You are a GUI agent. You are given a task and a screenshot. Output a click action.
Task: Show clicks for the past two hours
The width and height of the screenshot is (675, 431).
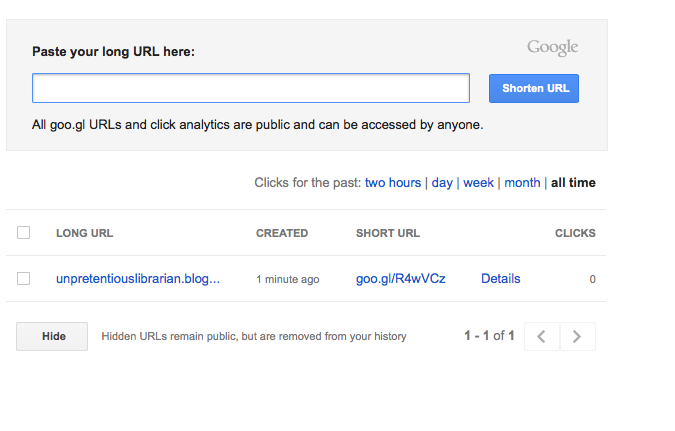pyautogui.click(x=393, y=183)
